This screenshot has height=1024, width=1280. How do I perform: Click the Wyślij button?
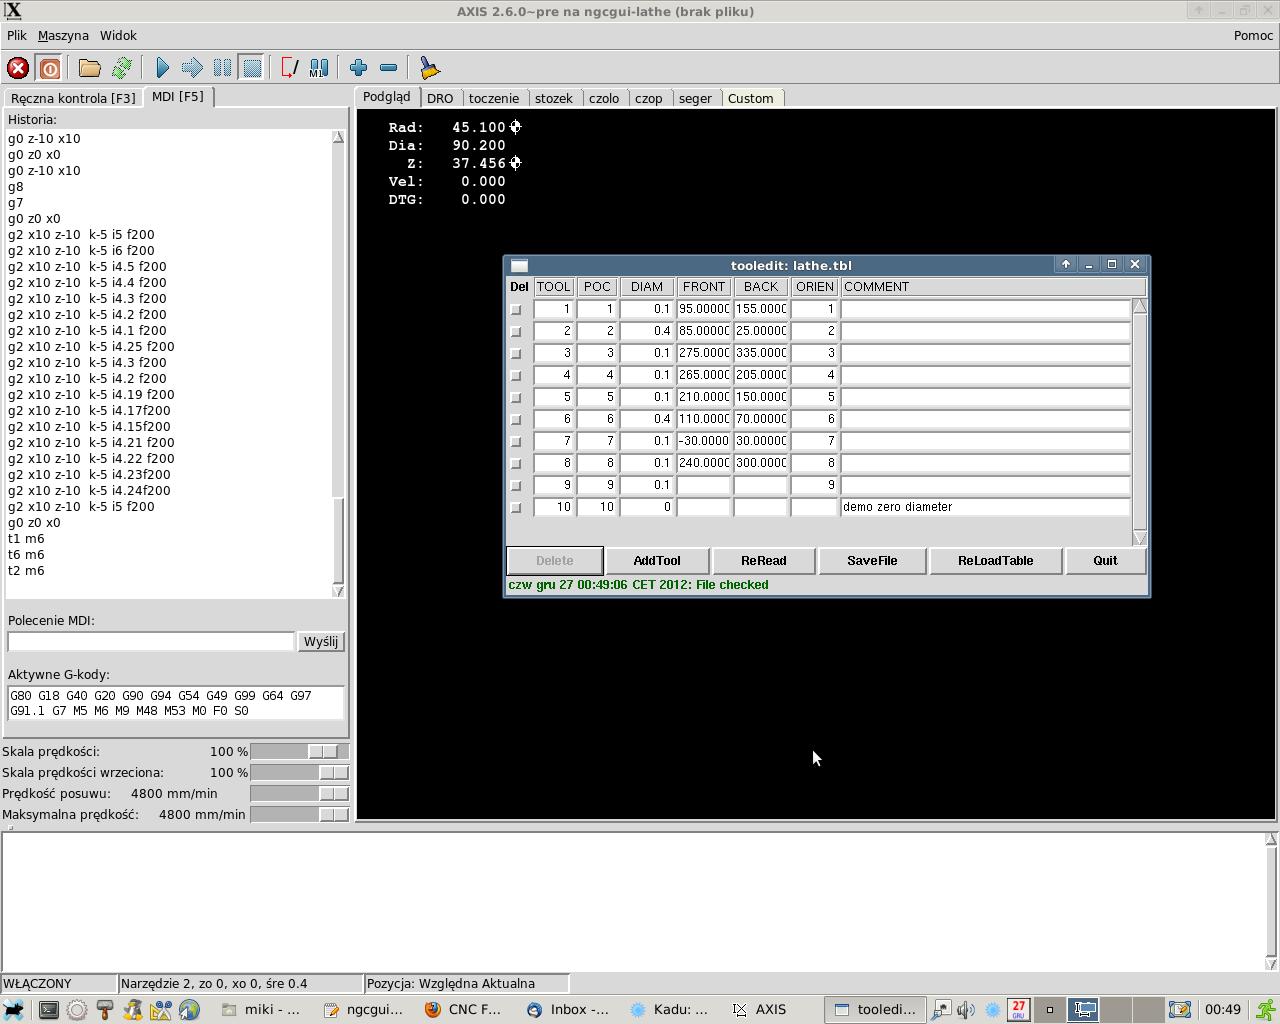[x=321, y=642]
